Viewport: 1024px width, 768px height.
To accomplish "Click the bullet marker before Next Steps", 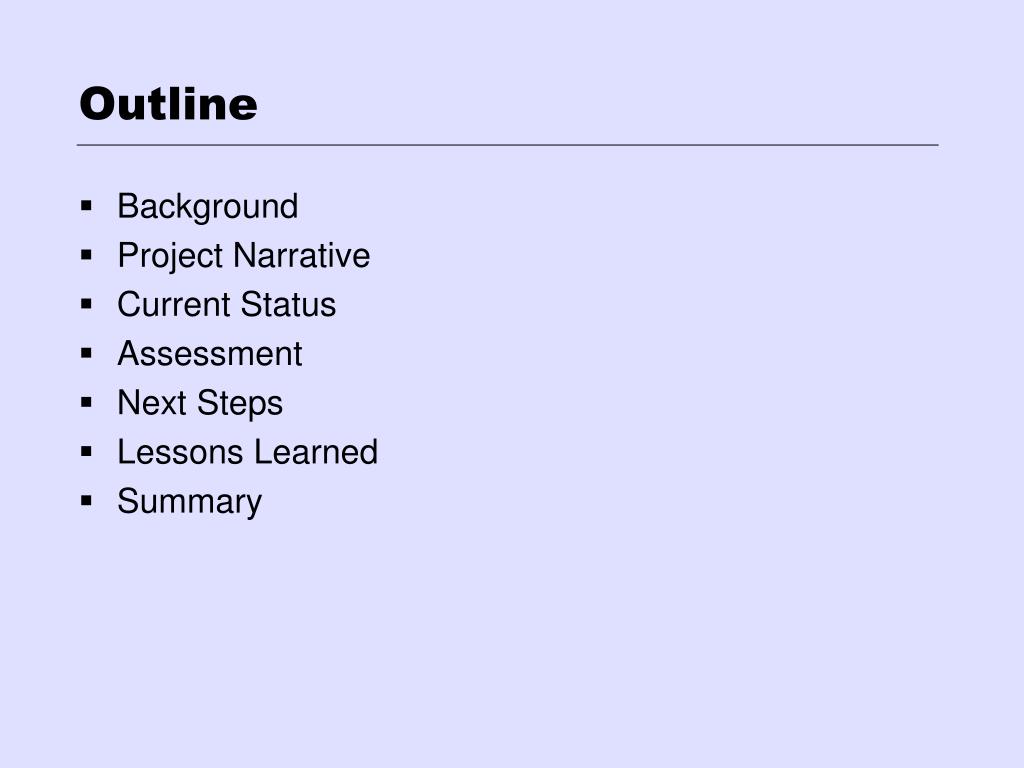I will (86, 402).
